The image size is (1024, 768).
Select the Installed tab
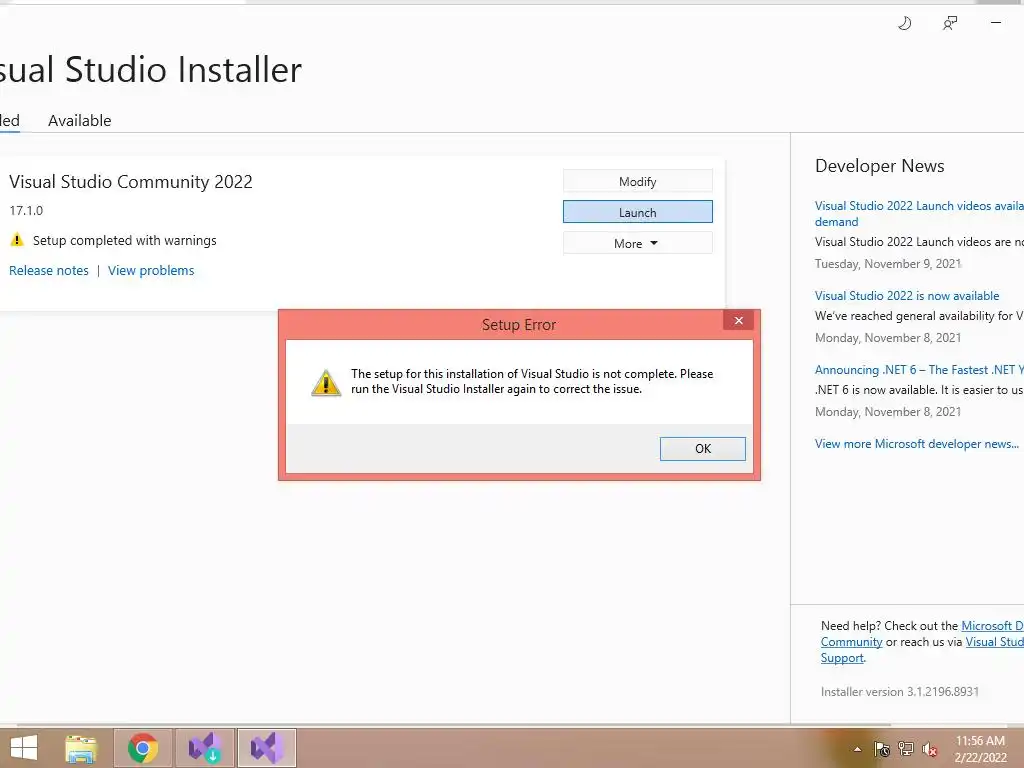(10, 121)
